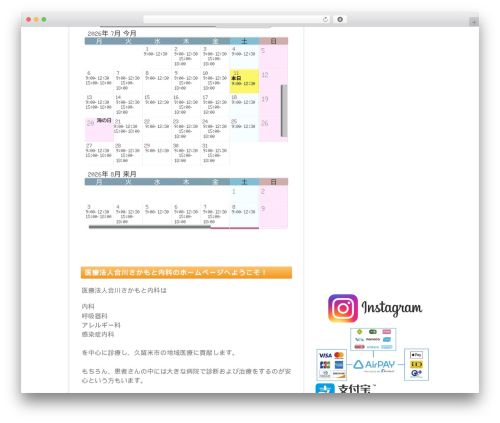500x423 pixels.
Task: Click the August 2 Sunday cell
Action: click(273, 194)
